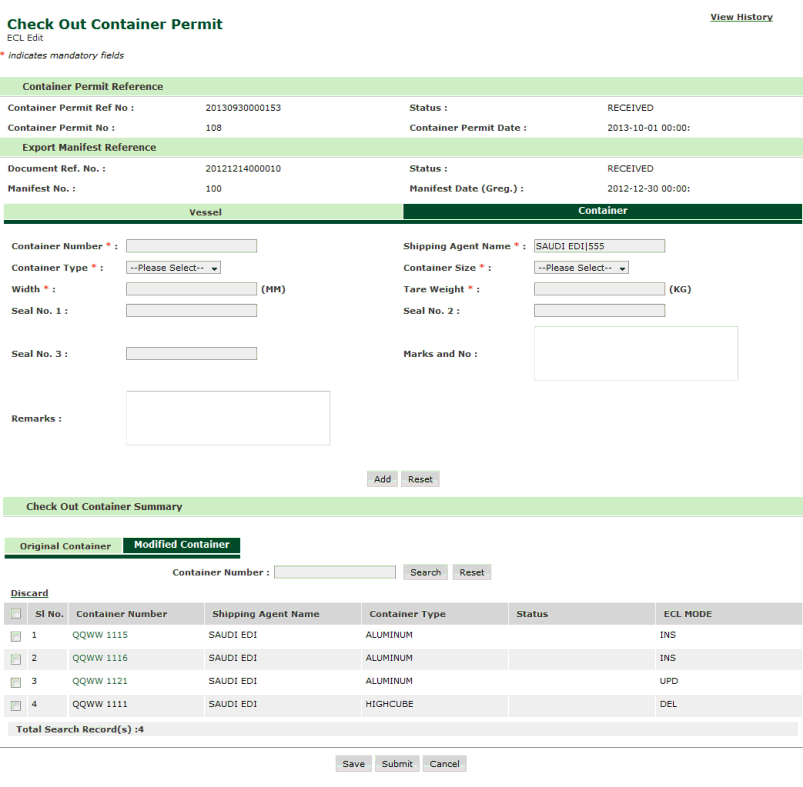Click the Add button
This screenshot has height=787, width=803.
pyautogui.click(x=382, y=479)
